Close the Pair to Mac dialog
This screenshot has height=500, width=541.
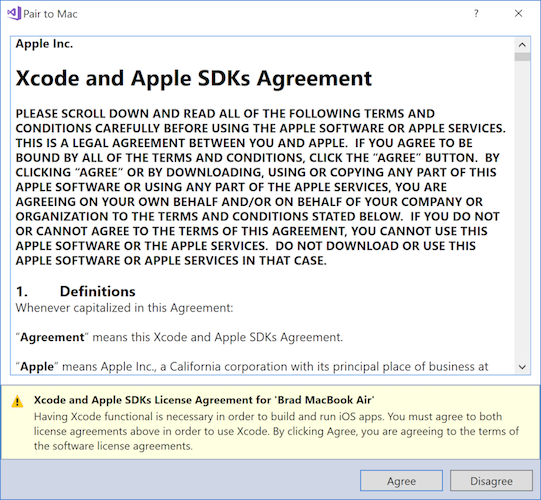click(518, 13)
